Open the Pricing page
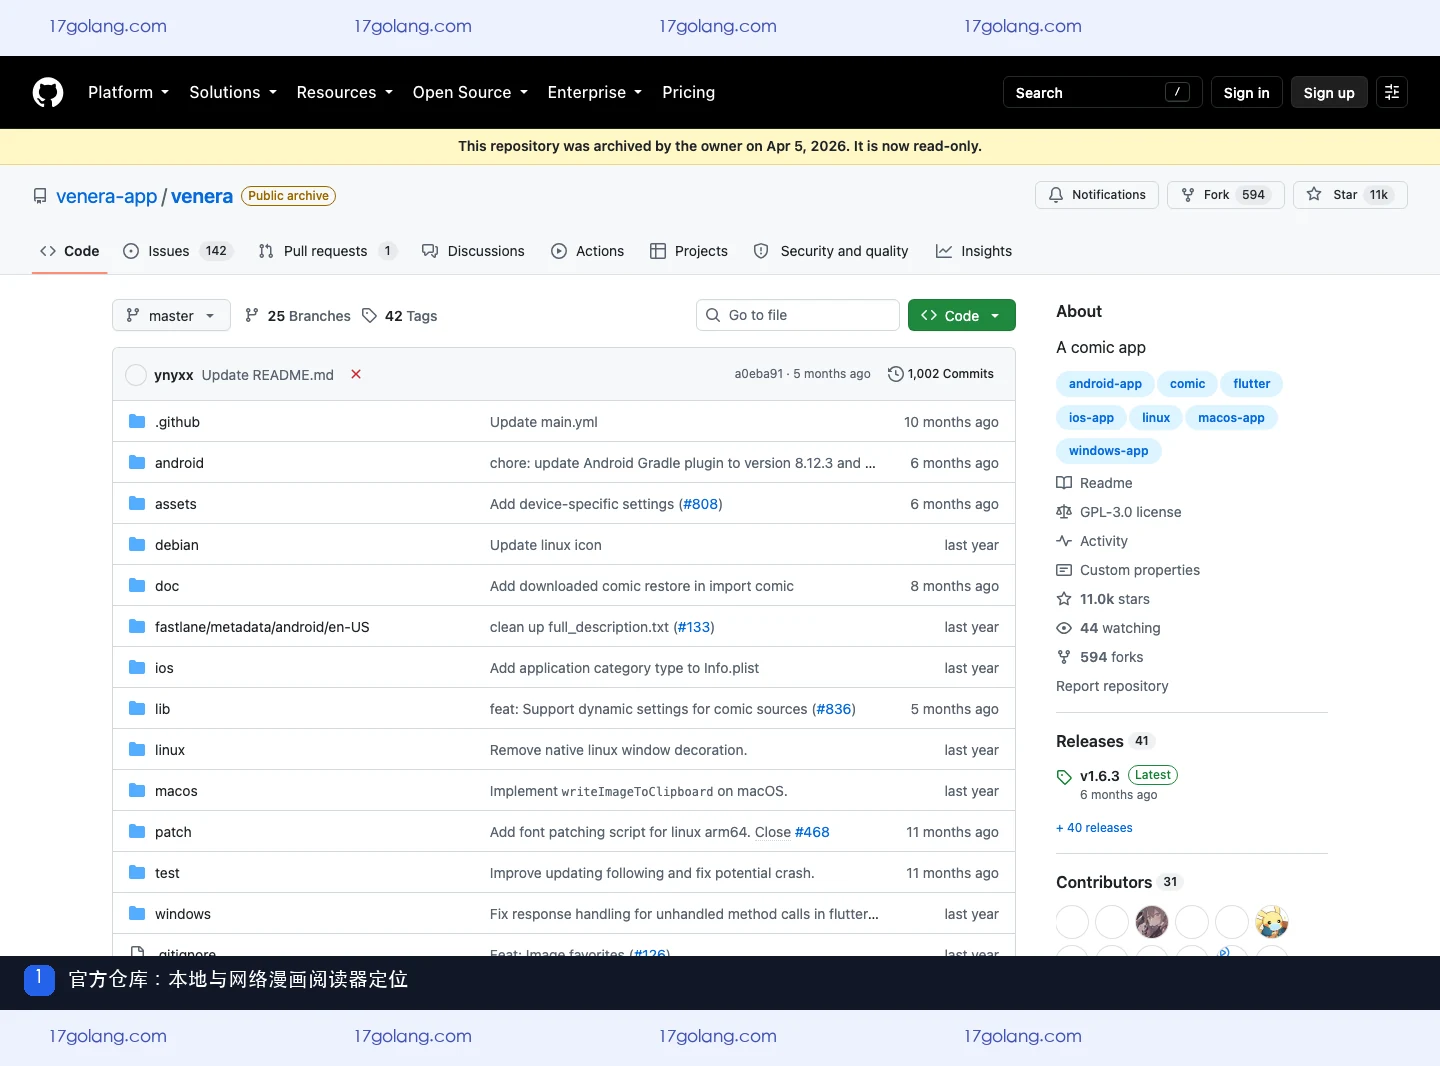 688,92
